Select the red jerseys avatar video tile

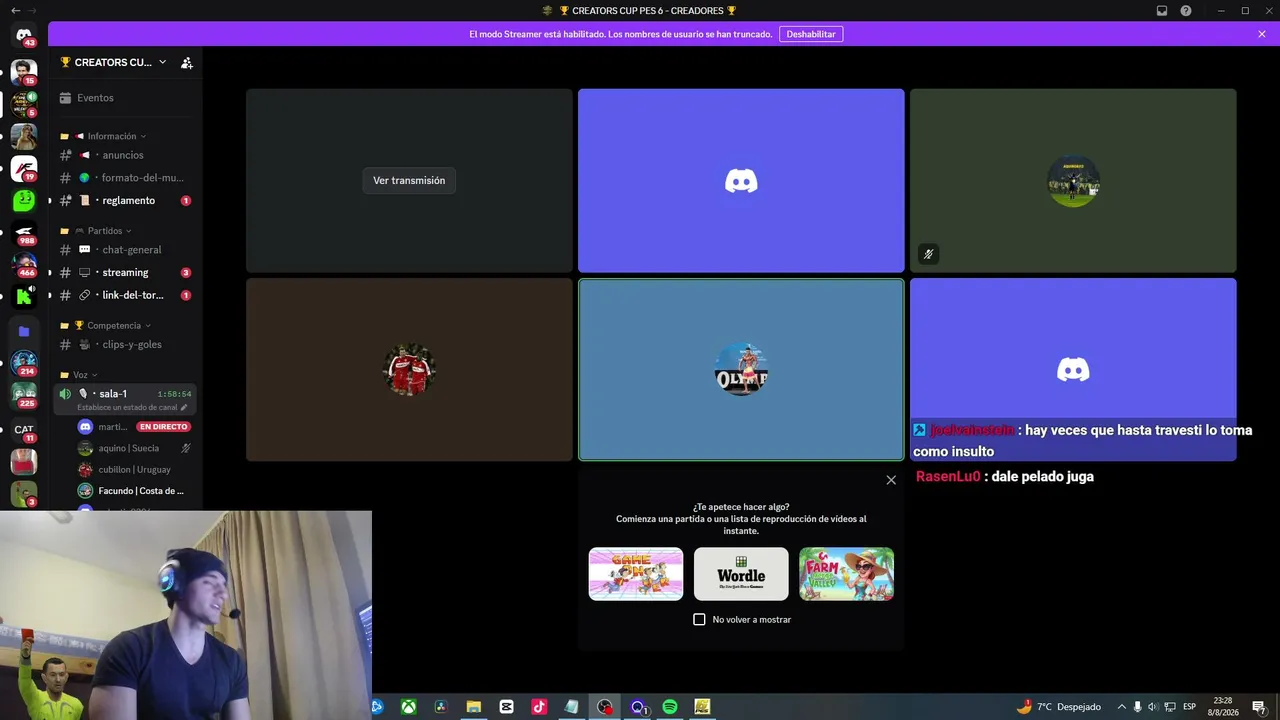409,370
